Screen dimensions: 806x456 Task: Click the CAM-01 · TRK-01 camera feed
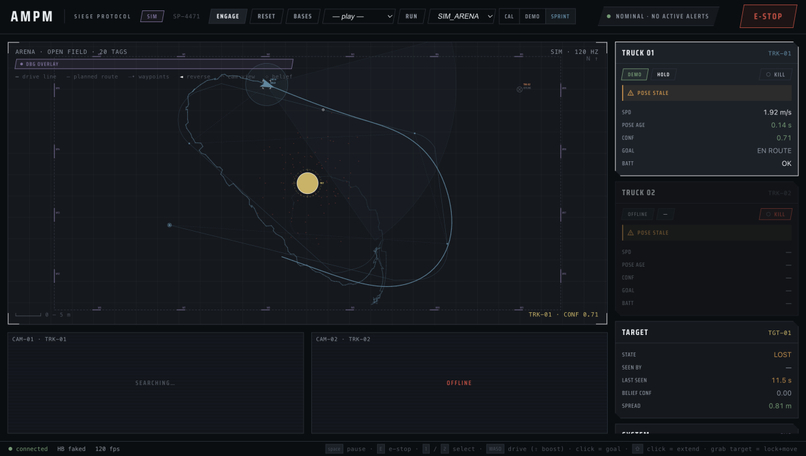pyautogui.click(x=155, y=383)
